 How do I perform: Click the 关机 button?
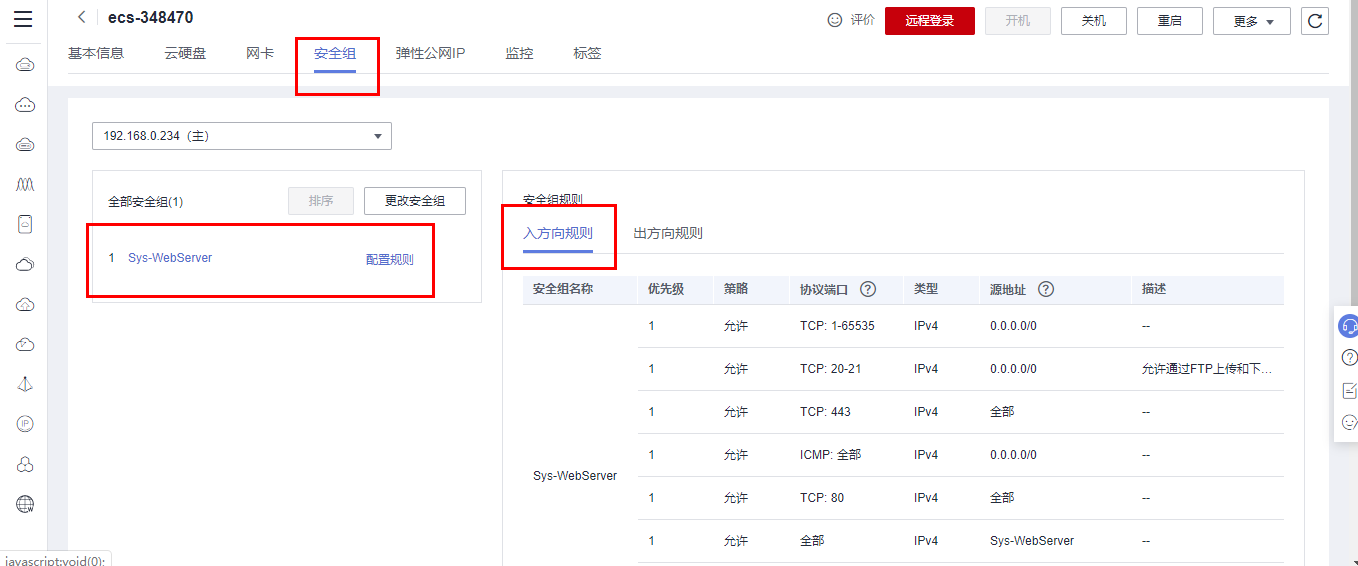pos(1094,21)
